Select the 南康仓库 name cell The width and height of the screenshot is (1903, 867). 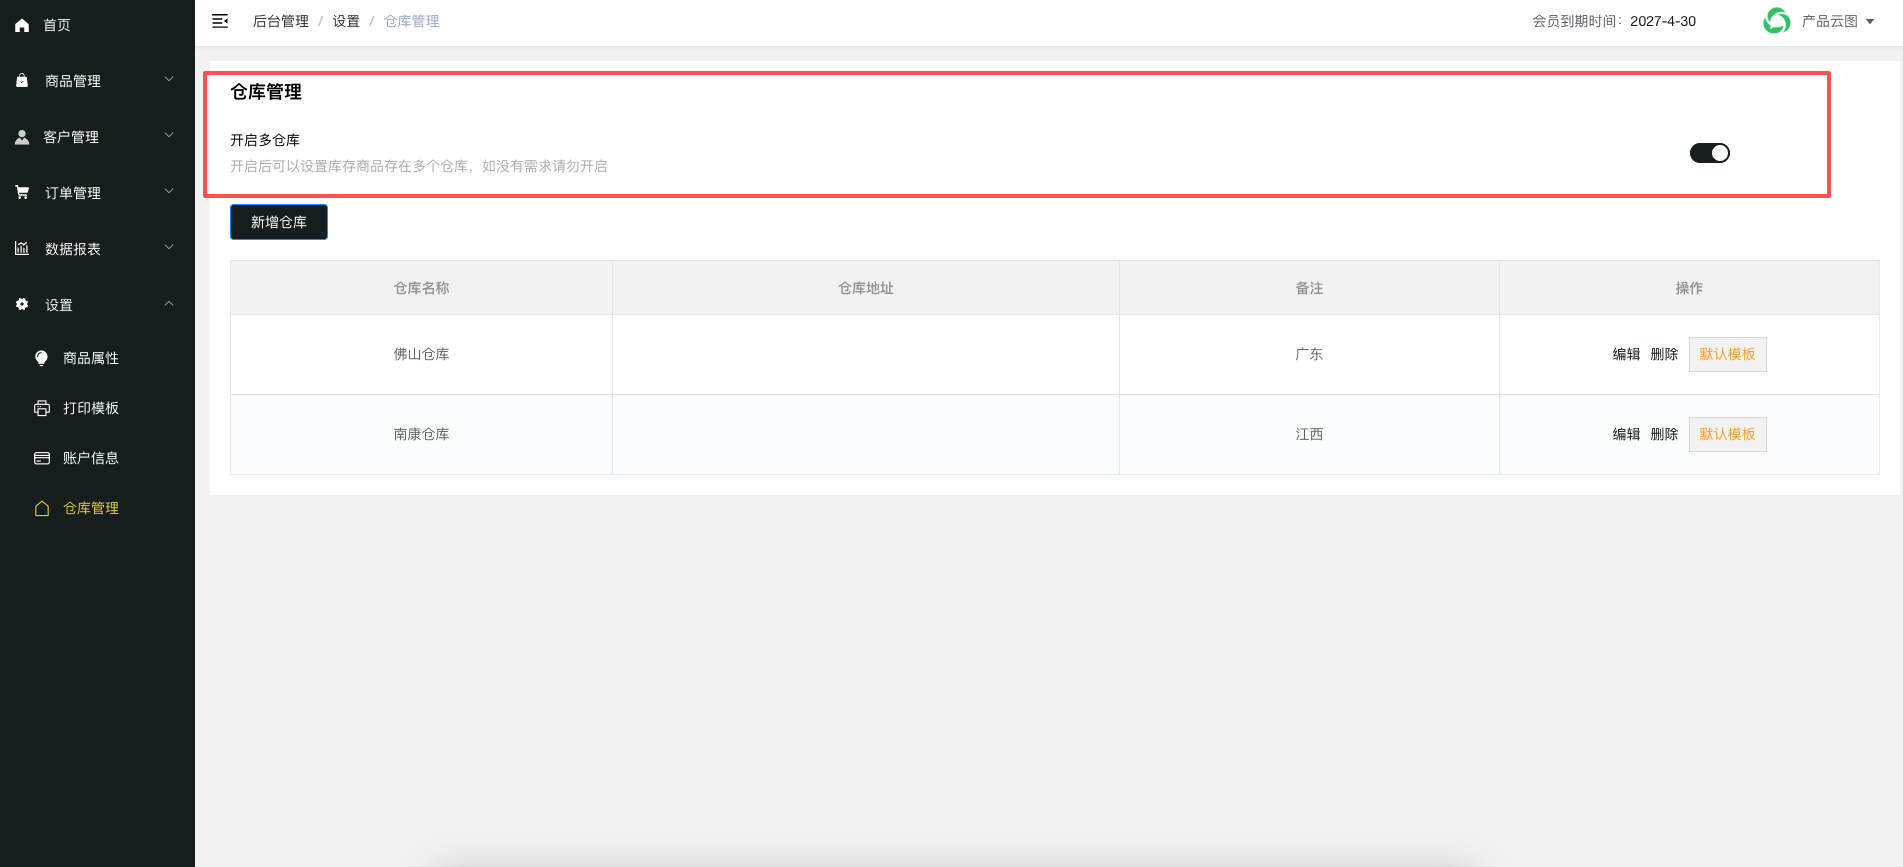point(421,434)
